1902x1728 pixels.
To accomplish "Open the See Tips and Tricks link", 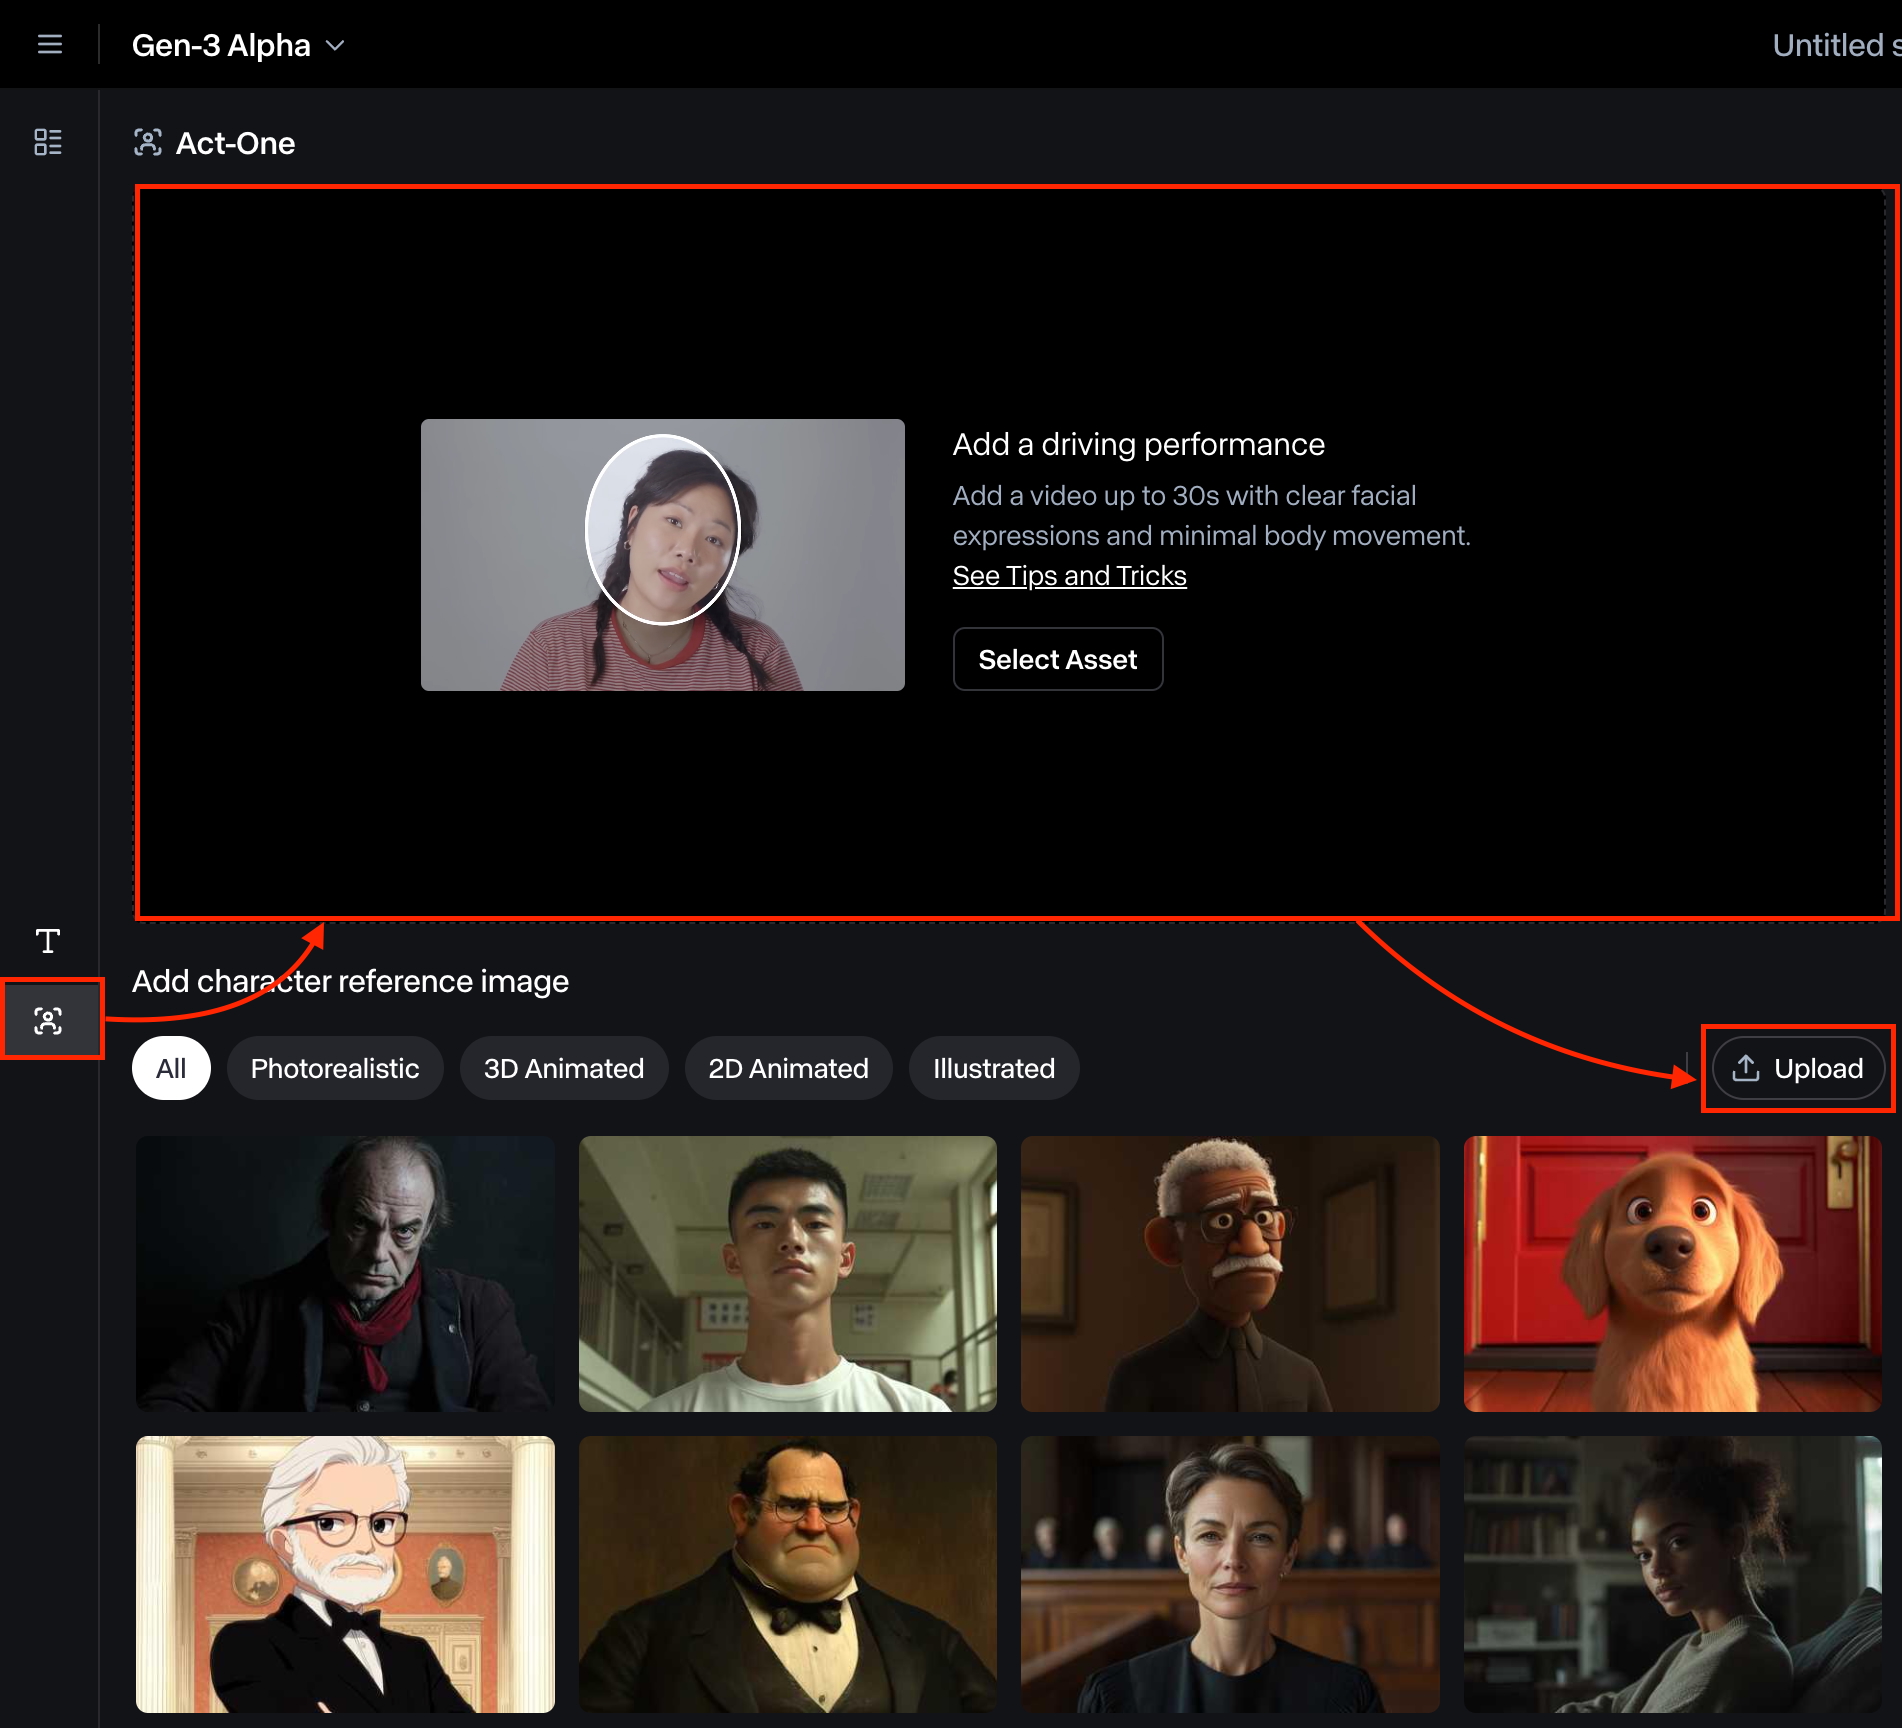I will 1069,576.
